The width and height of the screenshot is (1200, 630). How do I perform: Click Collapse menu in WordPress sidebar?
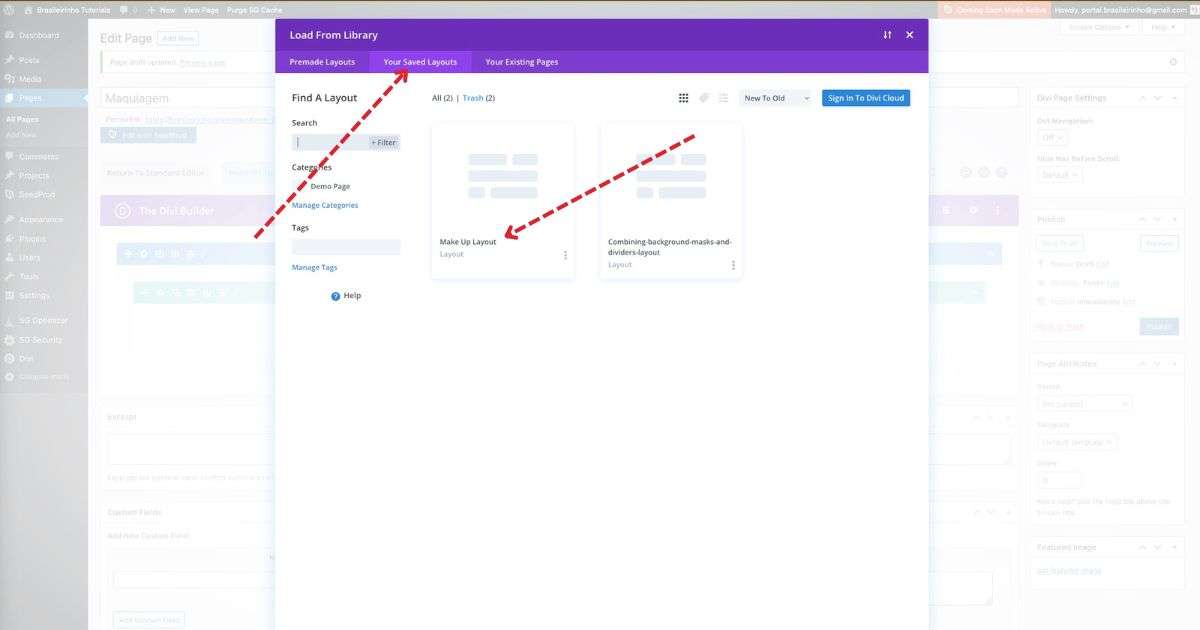pyautogui.click(x=44, y=377)
